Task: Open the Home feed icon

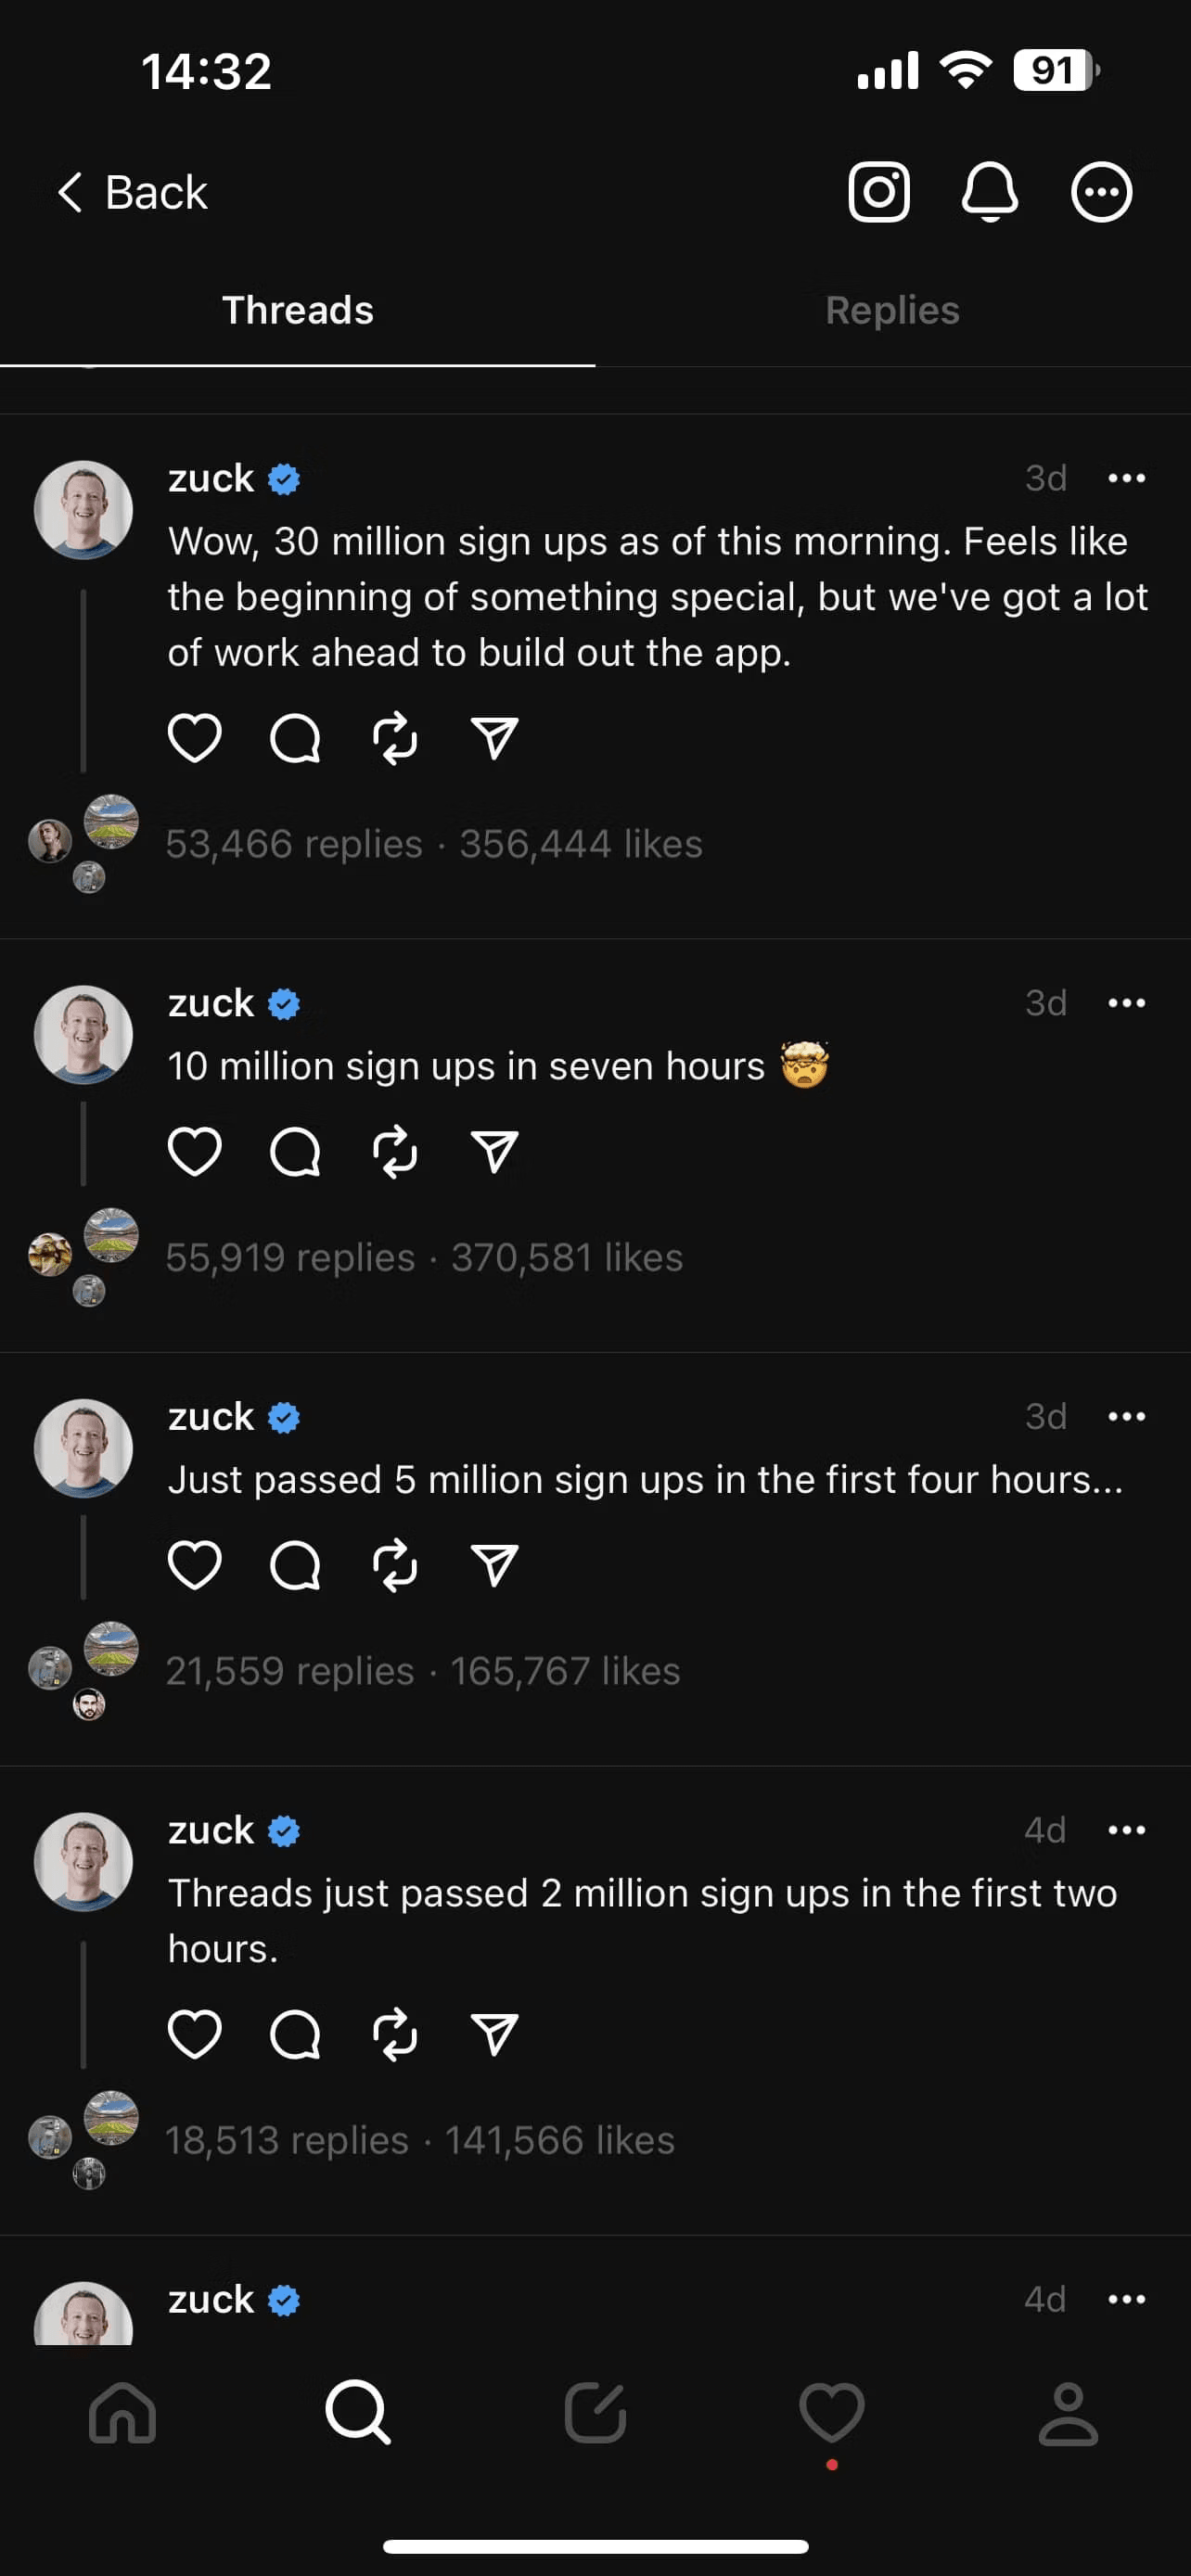Action: [x=122, y=2414]
